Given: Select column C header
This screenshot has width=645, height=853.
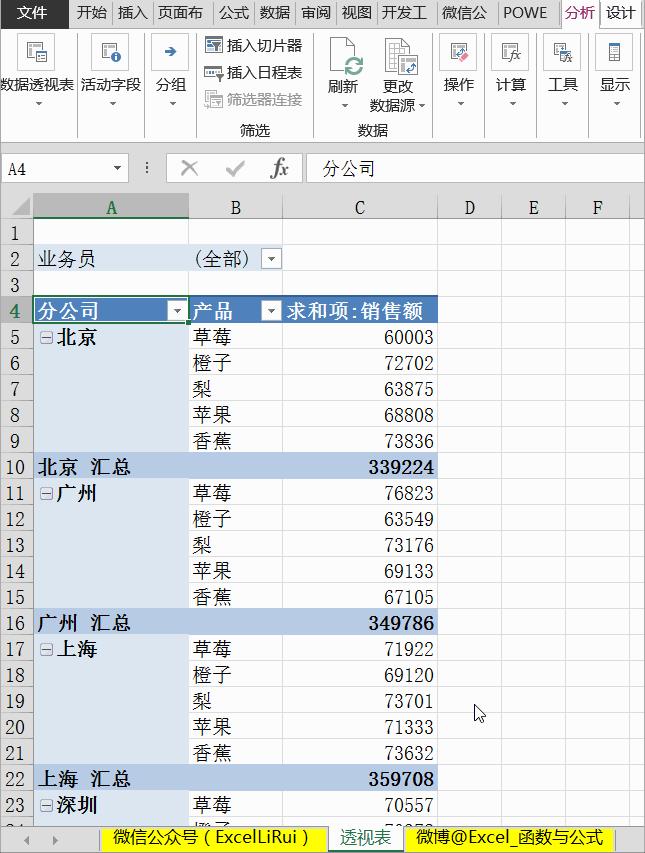Looking at the screenshot, I should click(x=359, y=207).
